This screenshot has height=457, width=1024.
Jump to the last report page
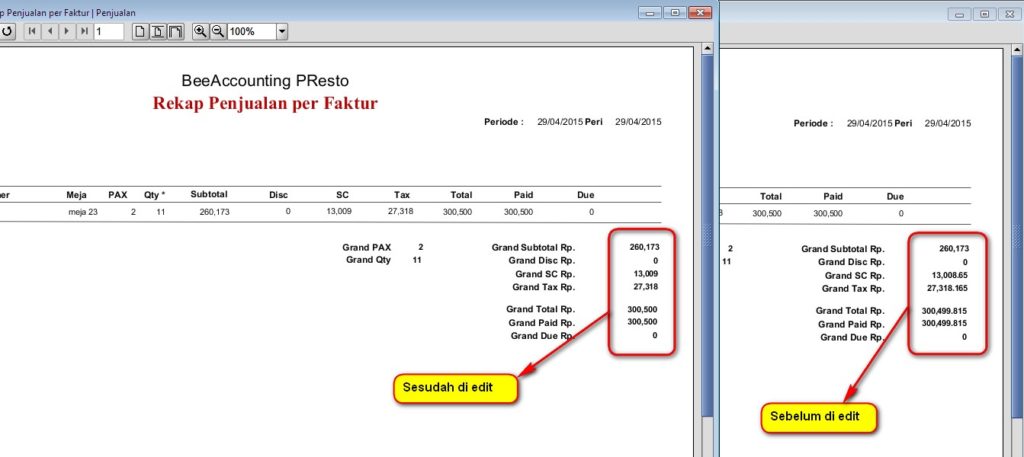84,32
